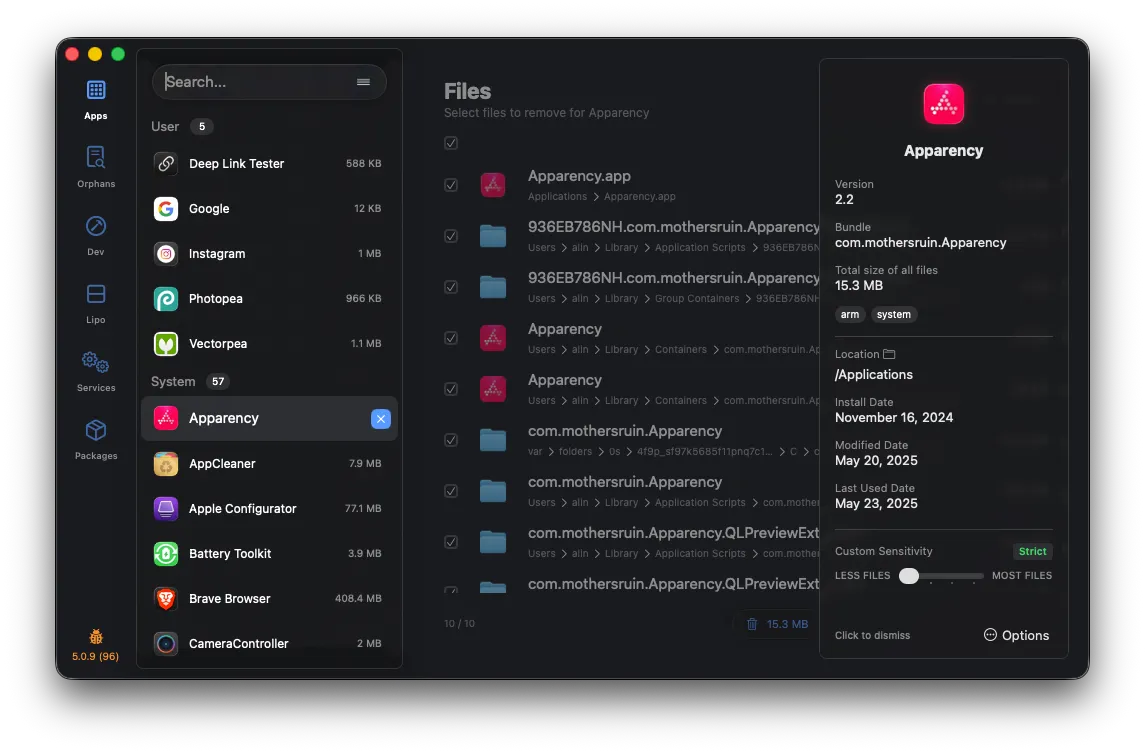Select Brave Browser row
The width and height of the screenshot is (1145, 753).
click(269, 599)
